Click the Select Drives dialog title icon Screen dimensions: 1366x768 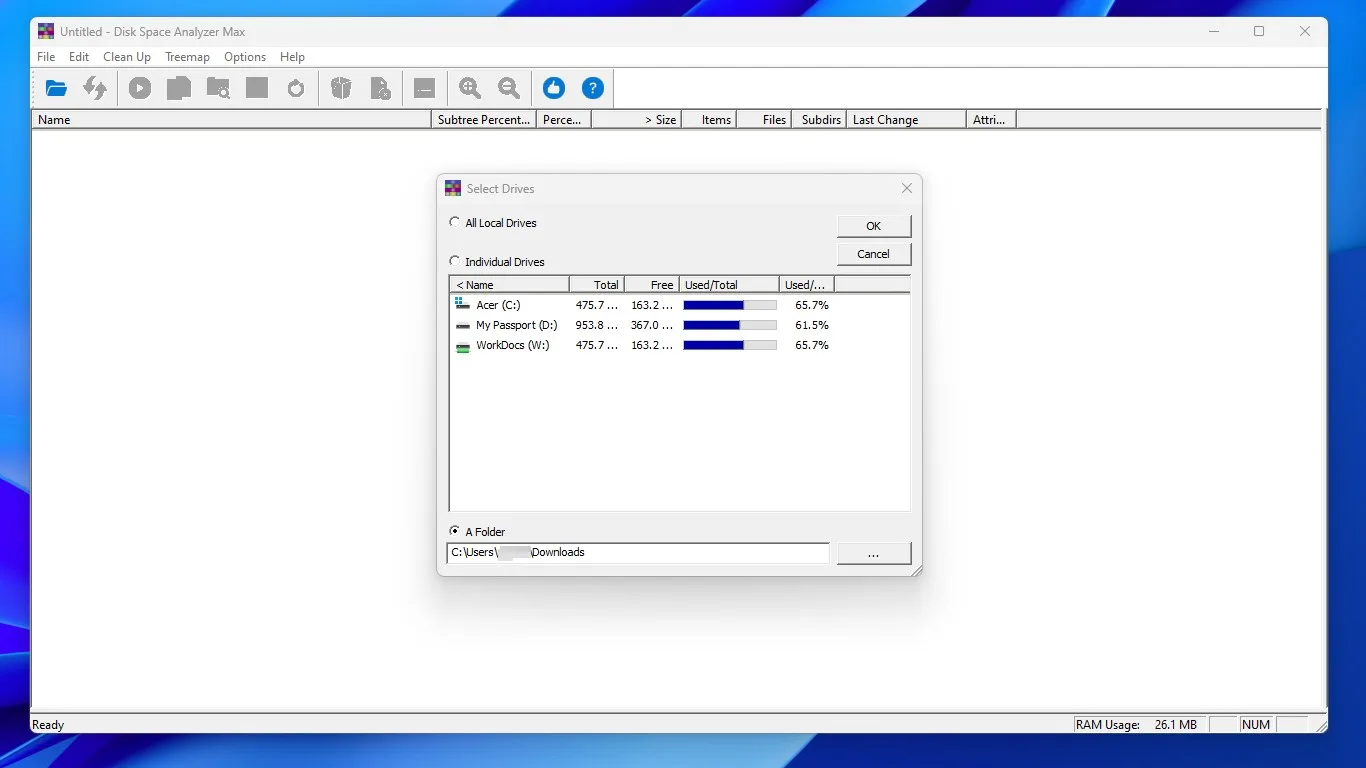tap(453, 188)
